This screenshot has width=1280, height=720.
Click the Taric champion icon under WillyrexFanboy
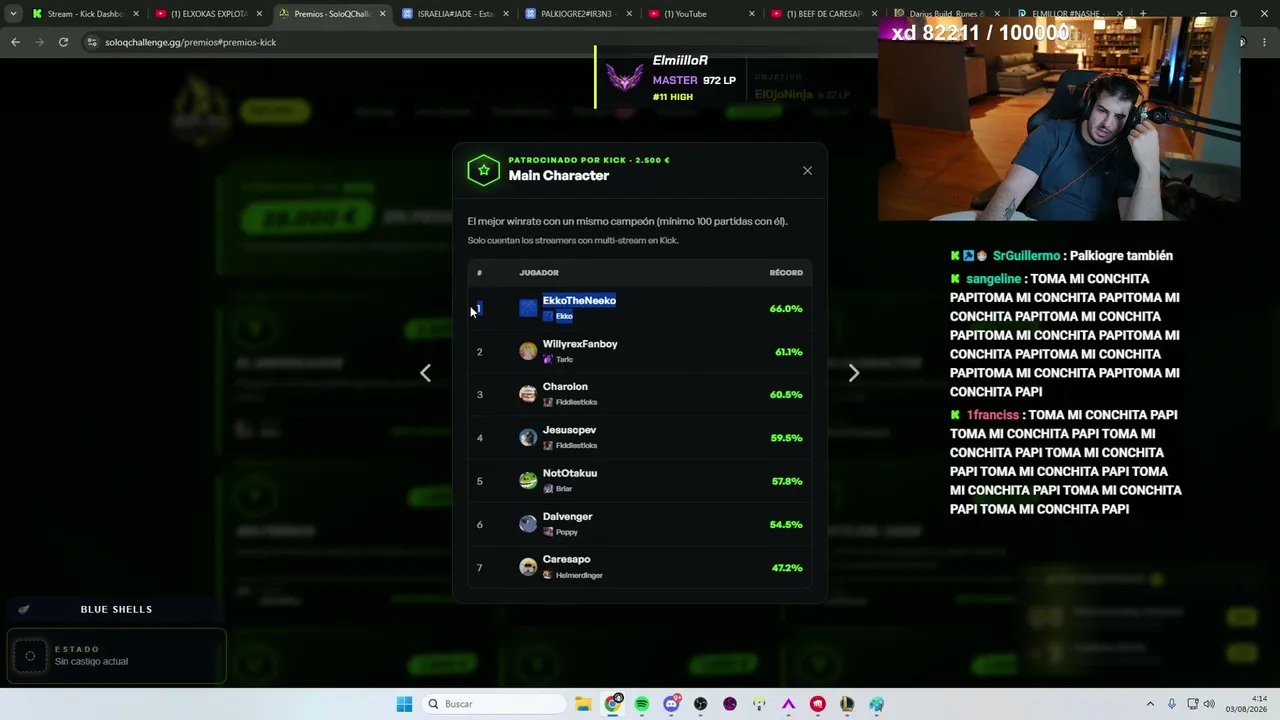pos(548,359)
